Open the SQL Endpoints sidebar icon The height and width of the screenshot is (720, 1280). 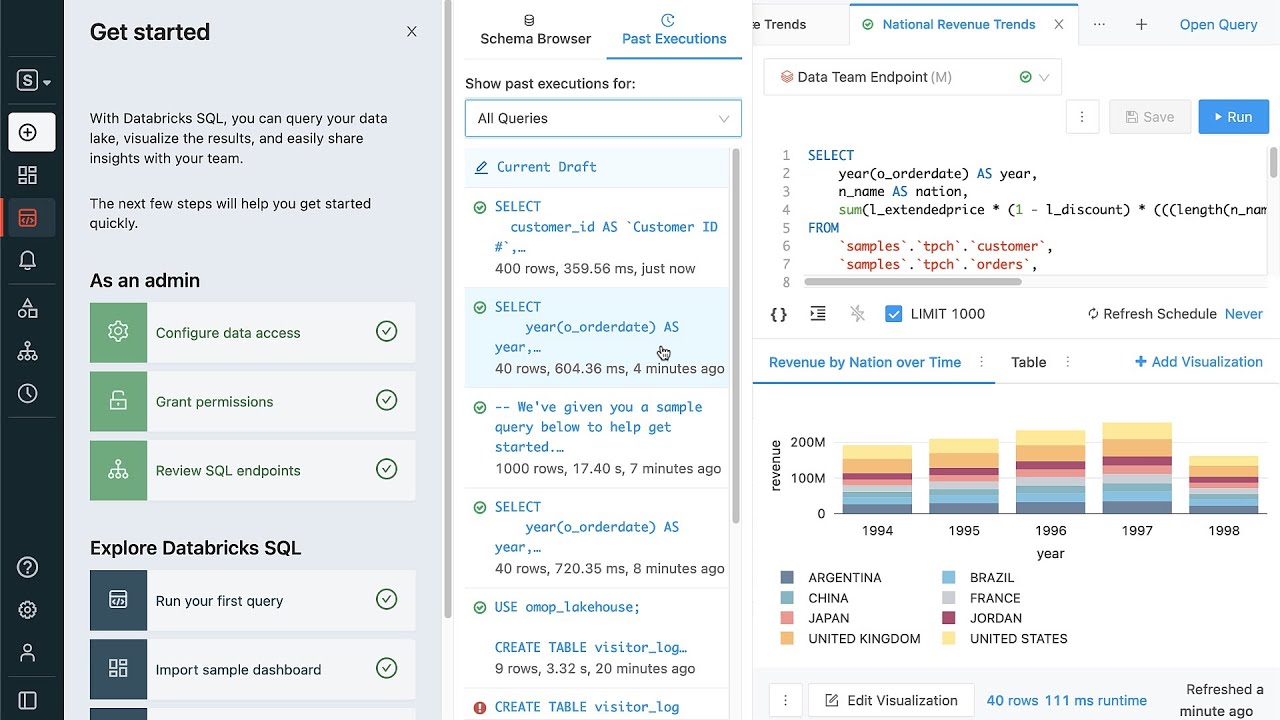(x=28, y=352)
